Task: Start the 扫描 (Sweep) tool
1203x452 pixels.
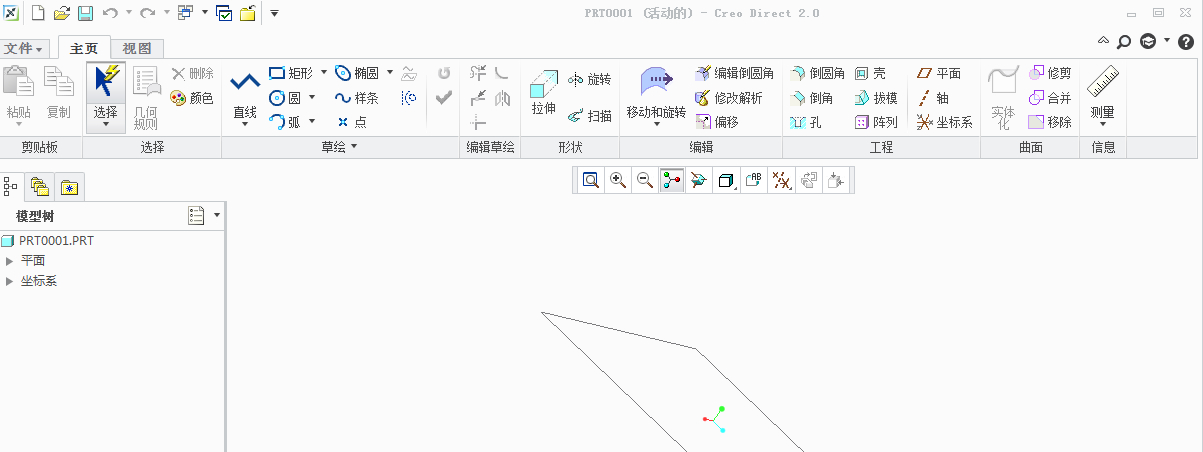Action: pos(590,116)
